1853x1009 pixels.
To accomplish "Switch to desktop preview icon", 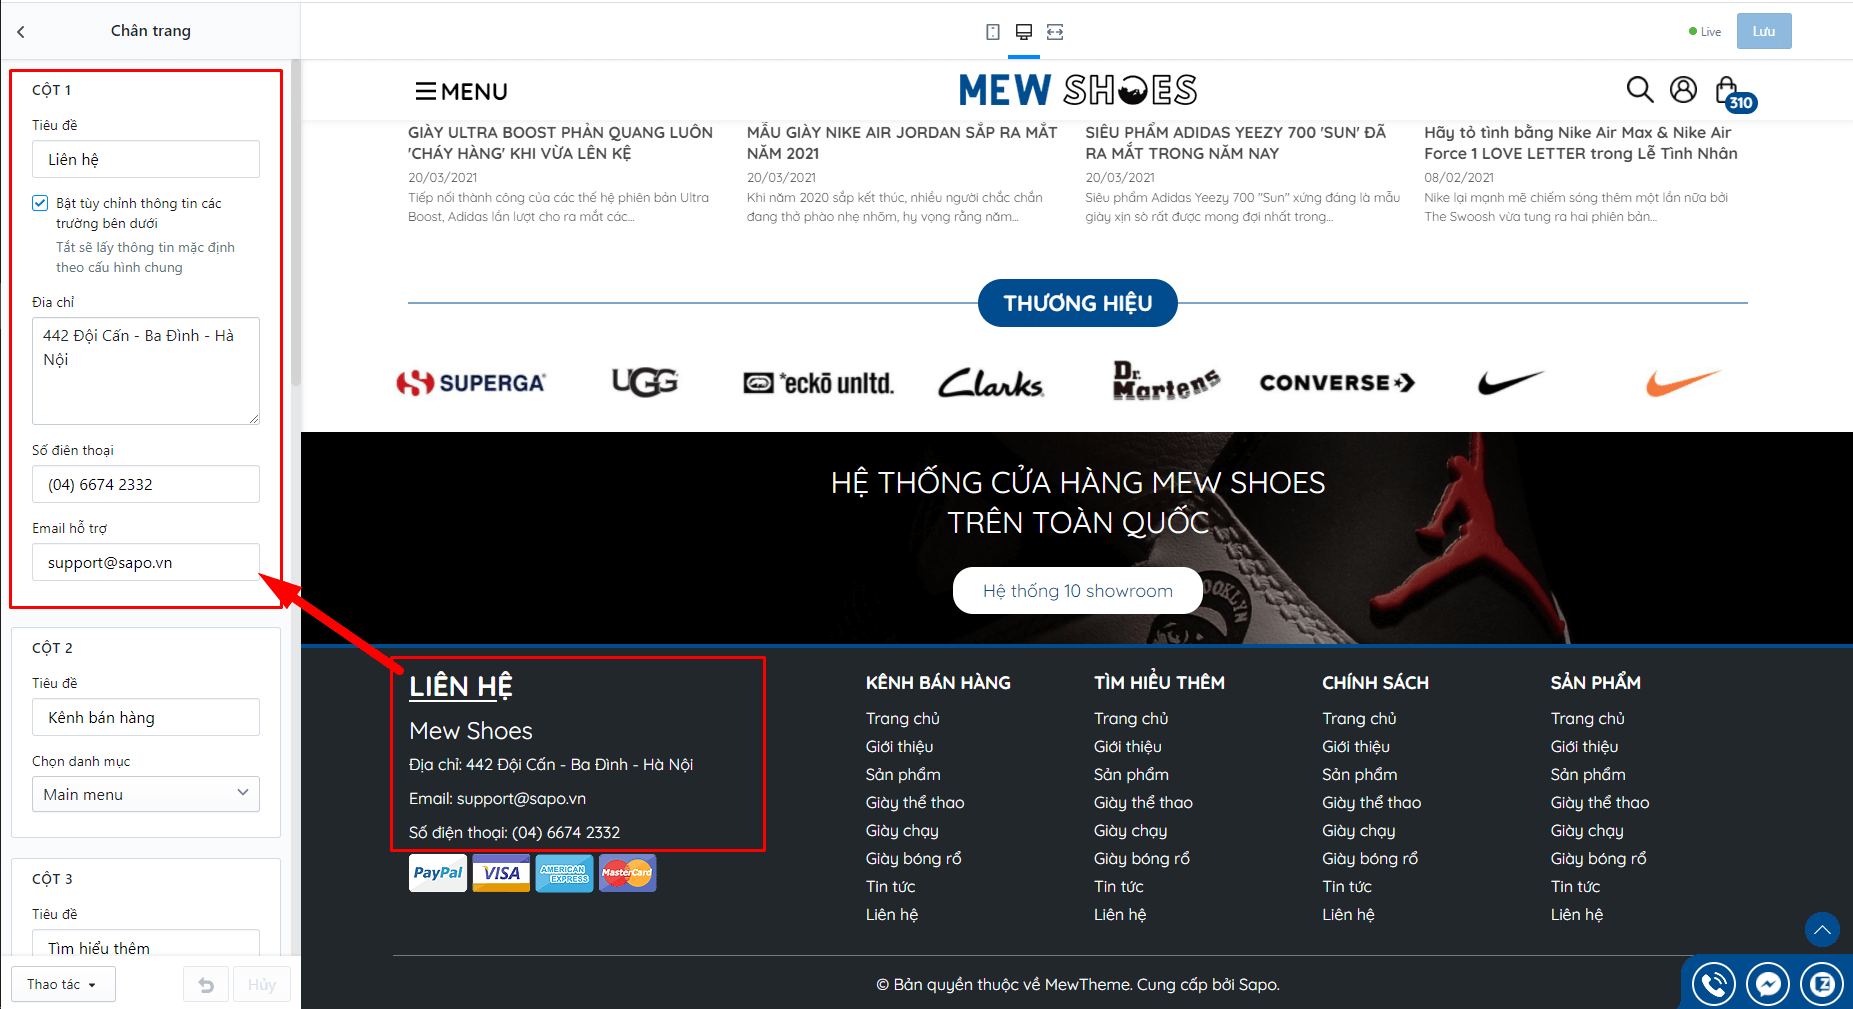I will [1024, 32].
